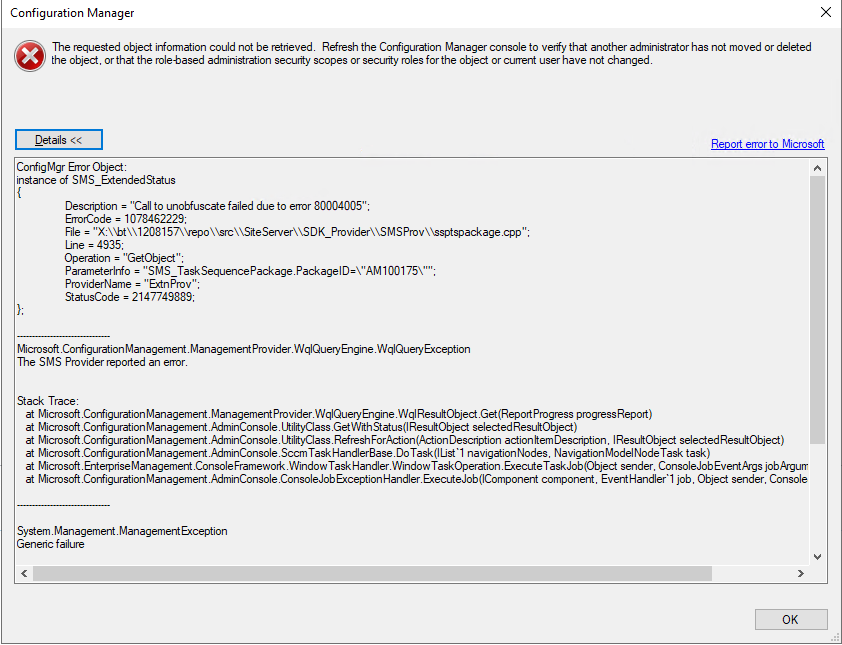Click the horizontal scrollbar left arrow
842x645 pixels.
coord(23,572)
